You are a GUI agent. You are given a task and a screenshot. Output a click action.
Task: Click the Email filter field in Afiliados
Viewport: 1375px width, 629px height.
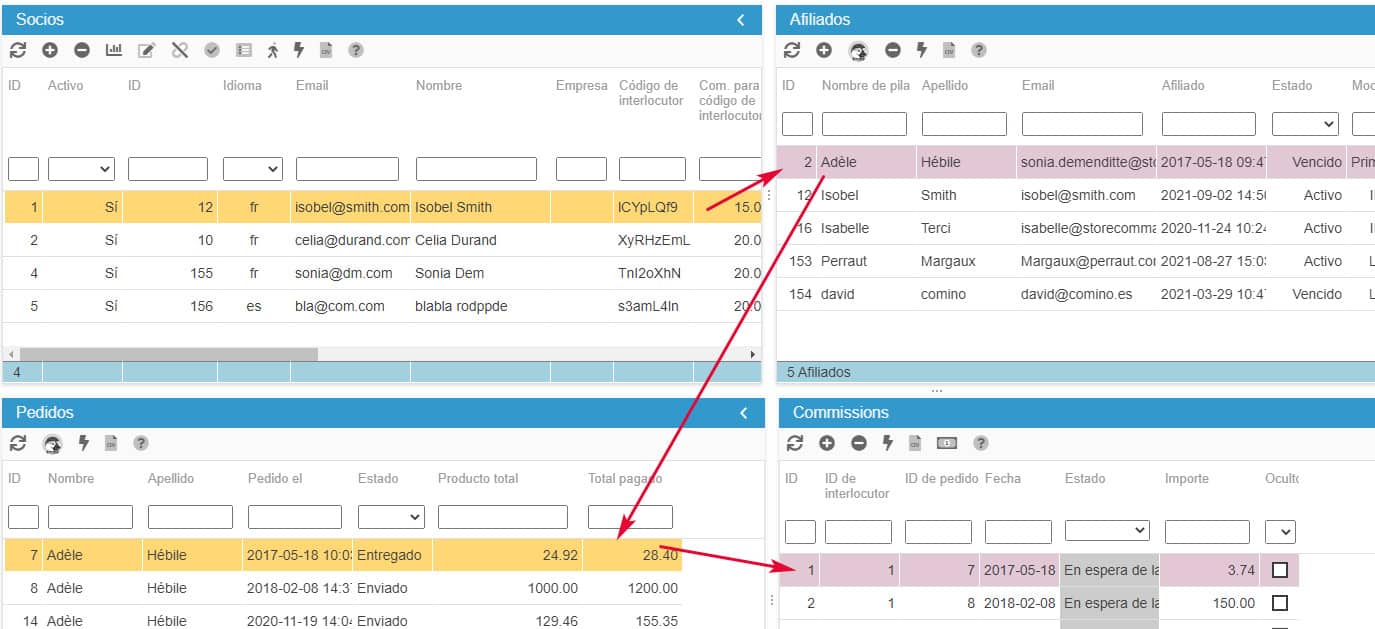[1082, 124]
